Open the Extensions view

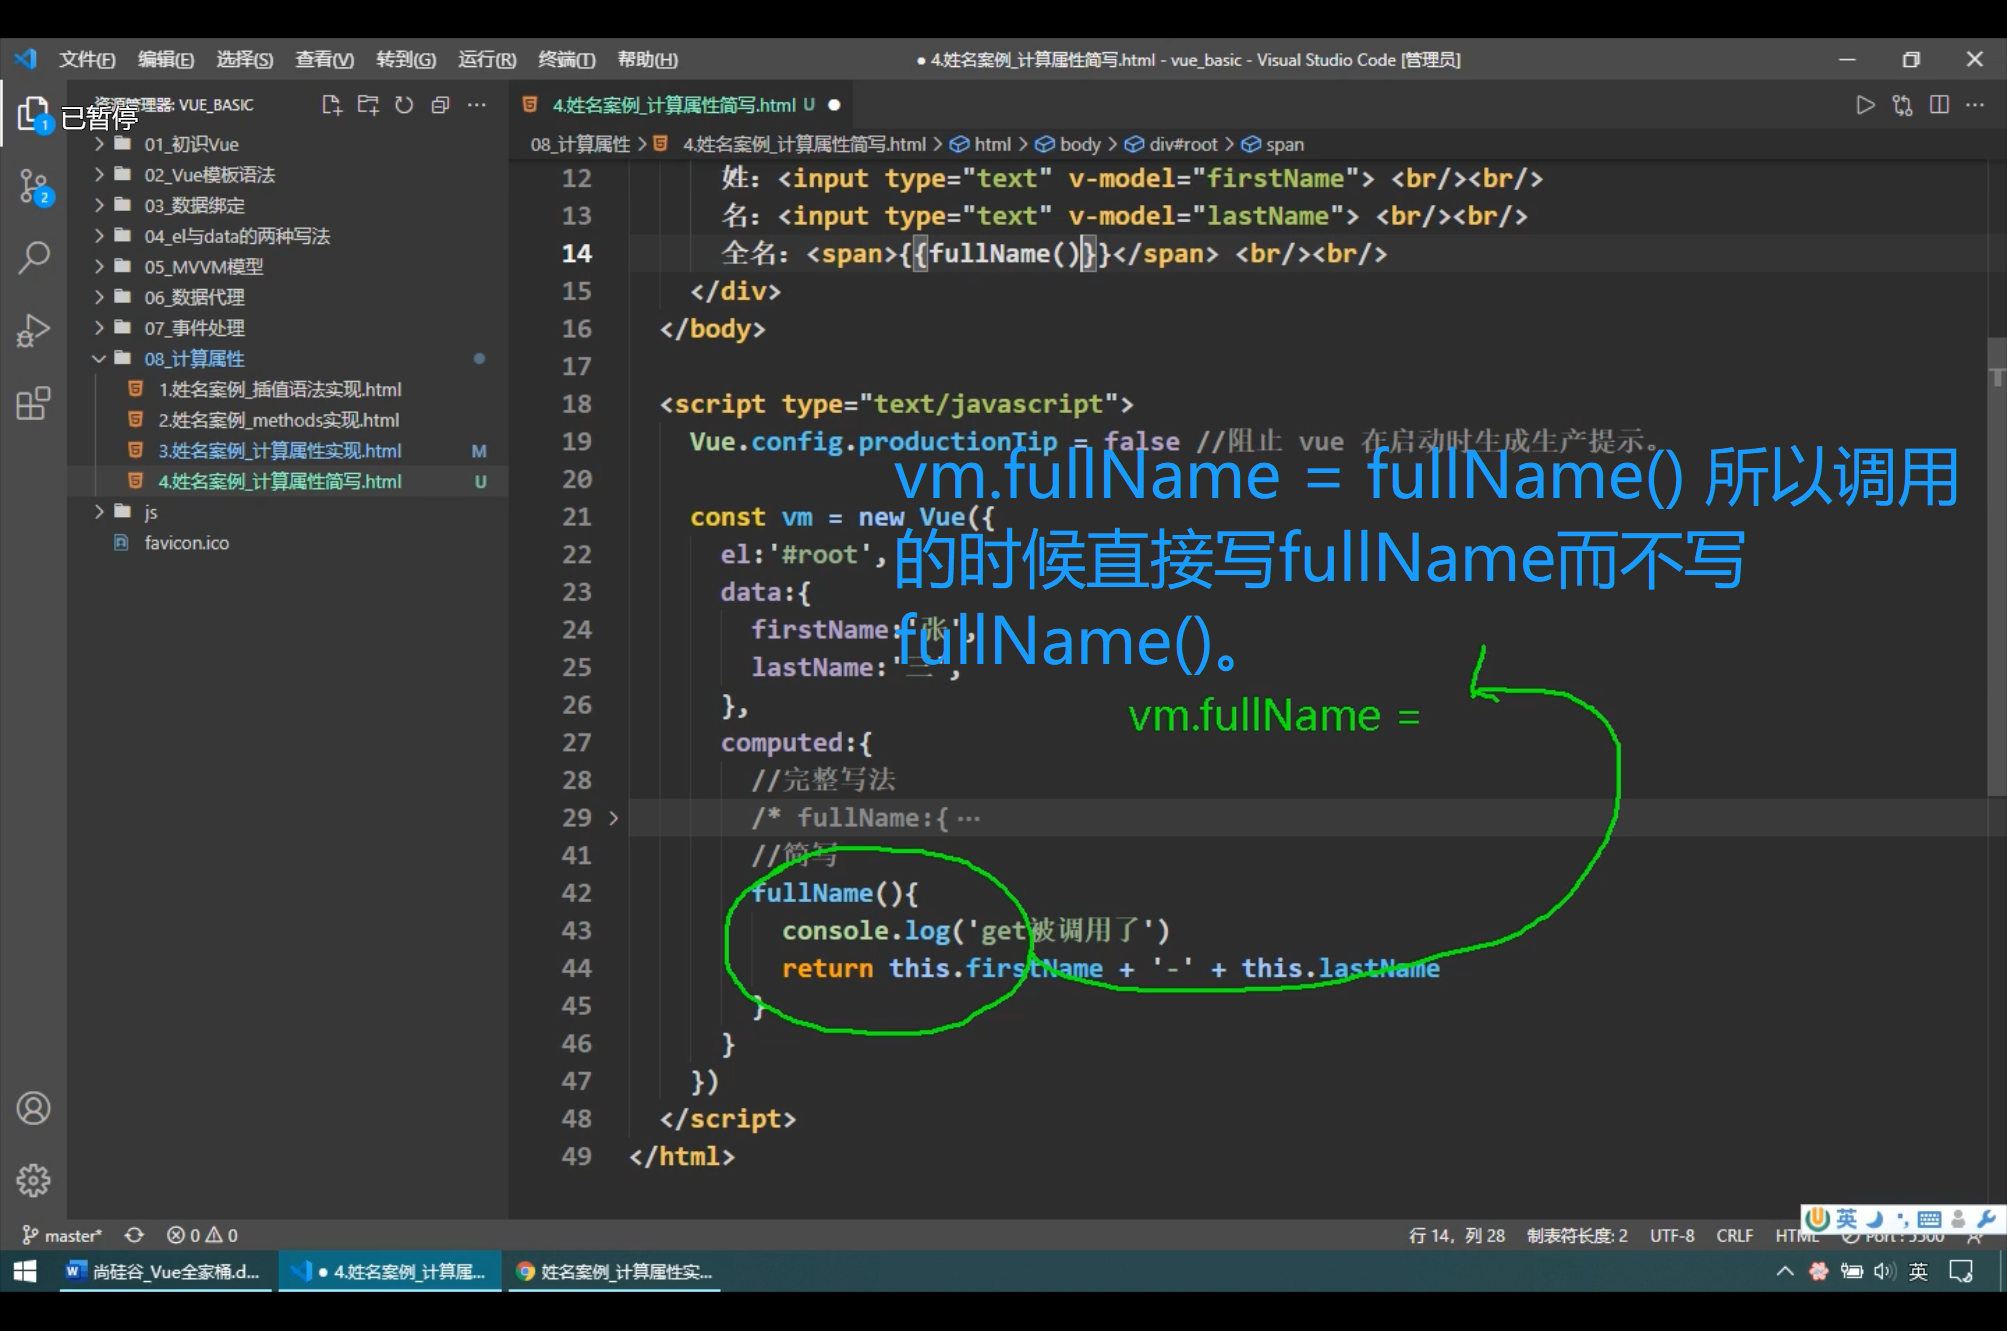pos(33,403)
